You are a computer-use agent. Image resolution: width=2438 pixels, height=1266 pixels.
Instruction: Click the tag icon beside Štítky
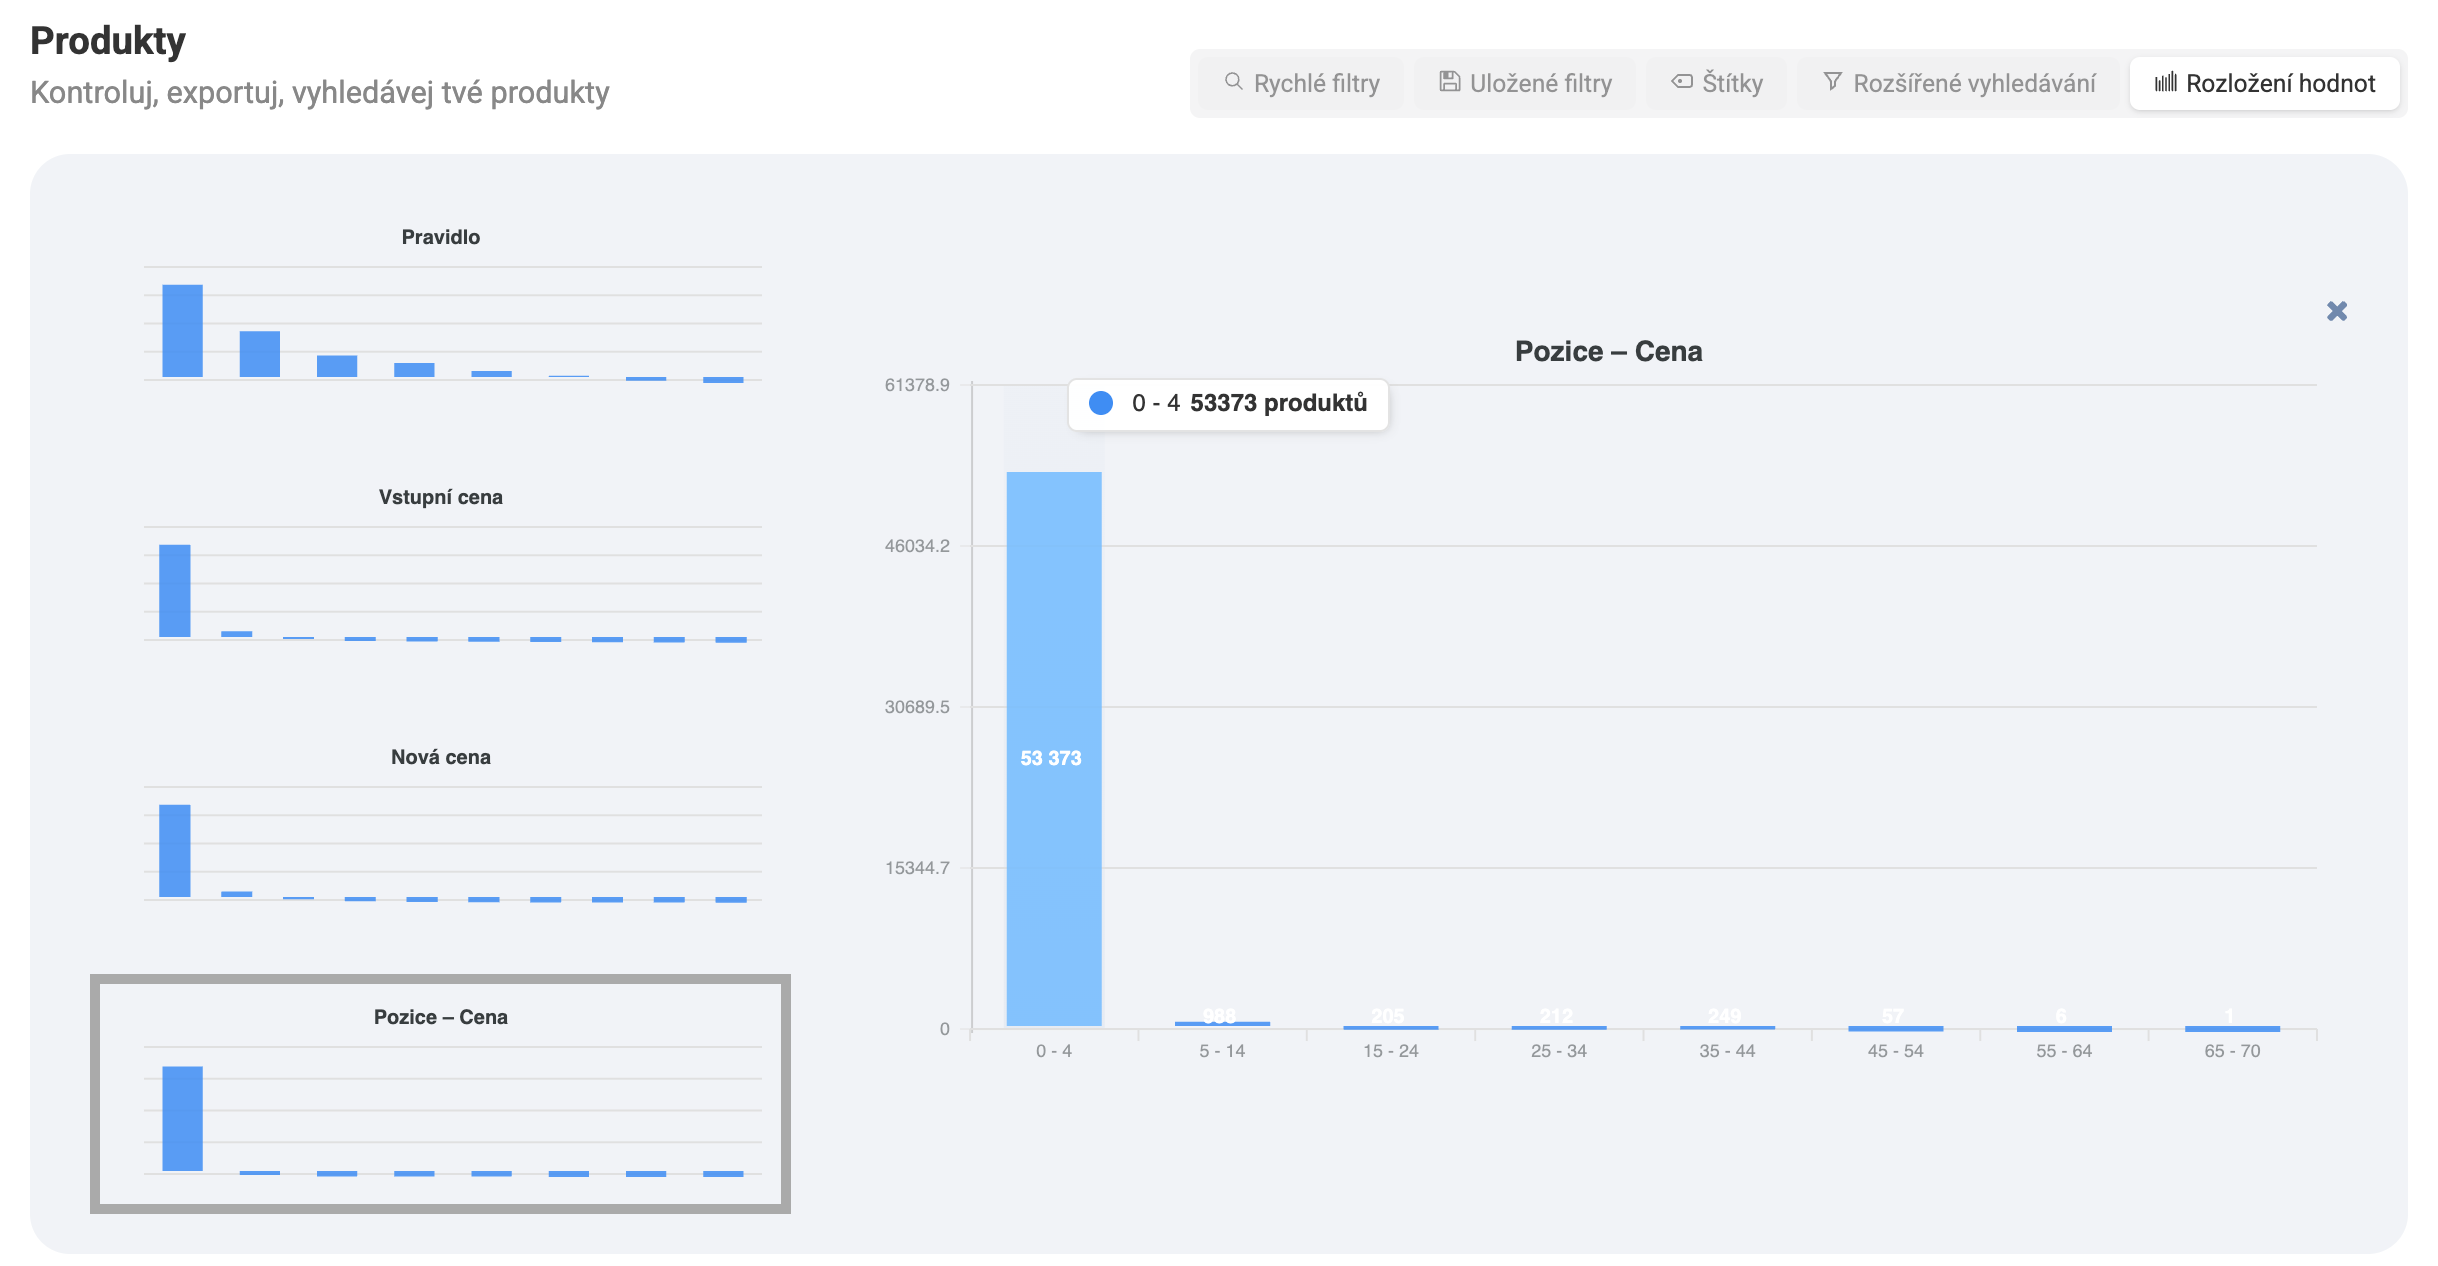tap(1682, 82)
